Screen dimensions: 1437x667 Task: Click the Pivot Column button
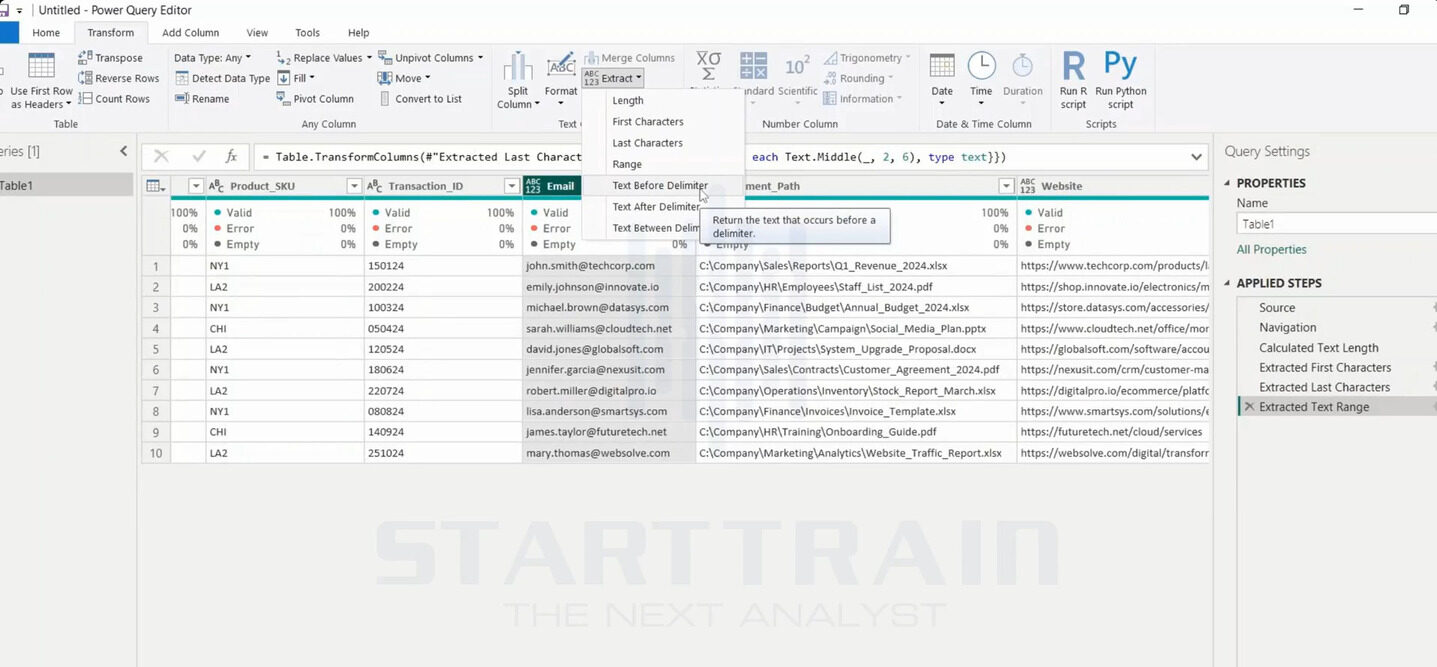tap(315, 99)
